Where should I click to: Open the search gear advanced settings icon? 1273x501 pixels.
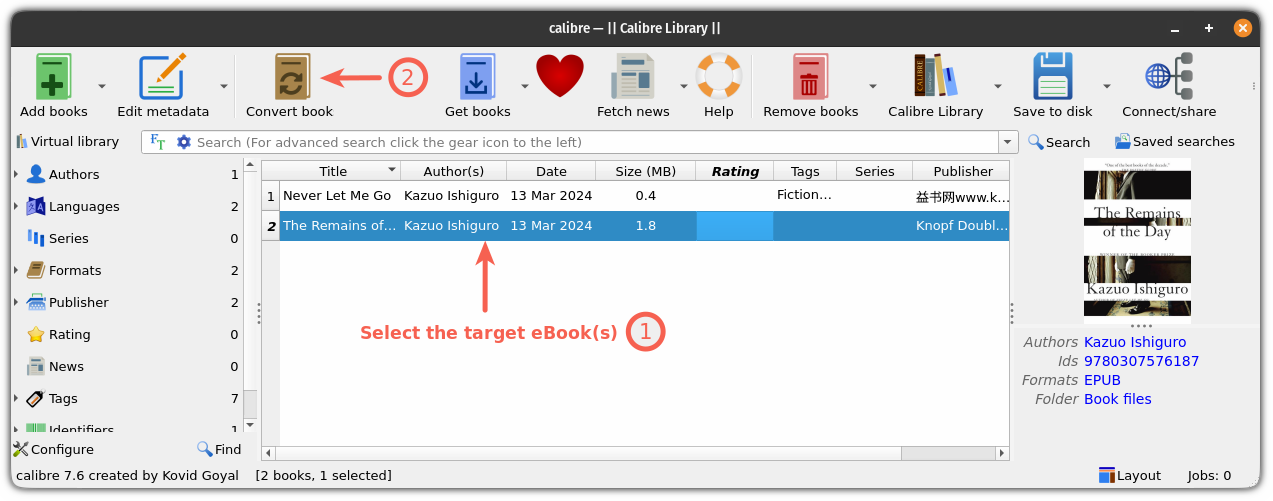[x=183, y=142]
